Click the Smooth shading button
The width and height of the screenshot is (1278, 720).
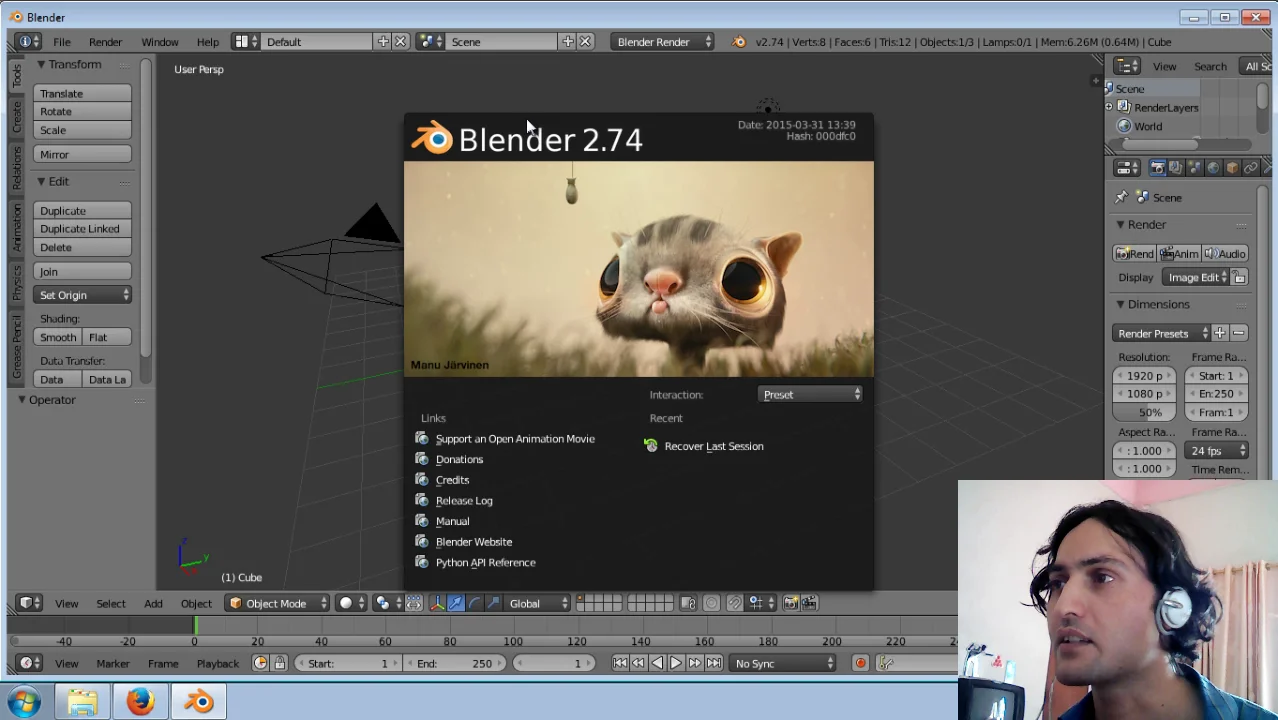tap(58, 337)
